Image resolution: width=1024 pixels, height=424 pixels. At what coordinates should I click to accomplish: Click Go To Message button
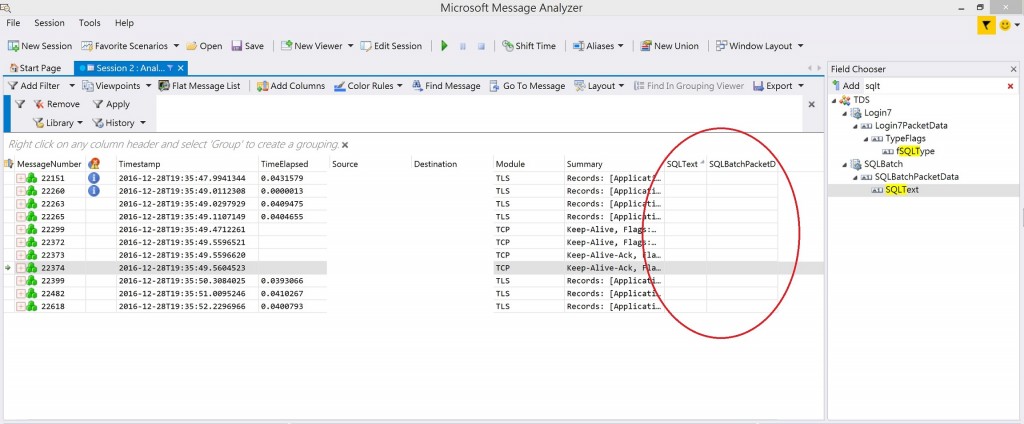tap(527, 86)
